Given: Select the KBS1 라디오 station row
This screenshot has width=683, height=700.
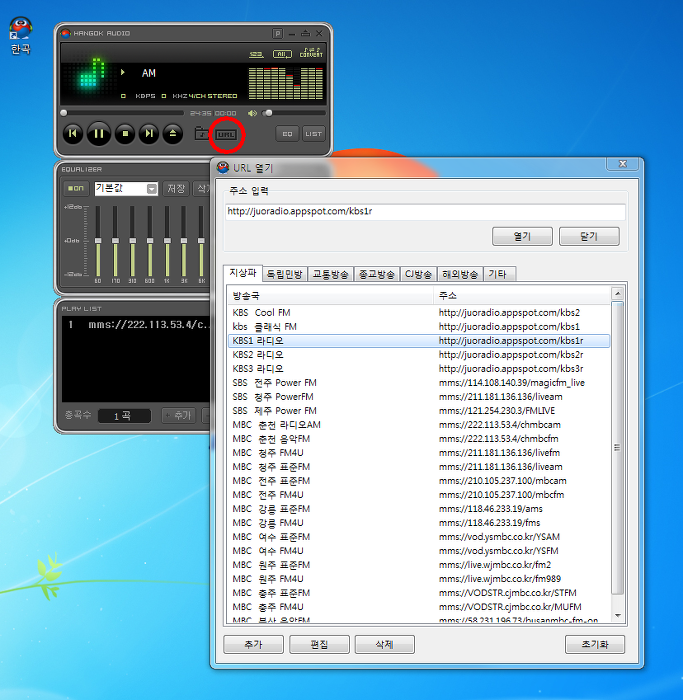Looking at the screenshot, I should [419, 341].
